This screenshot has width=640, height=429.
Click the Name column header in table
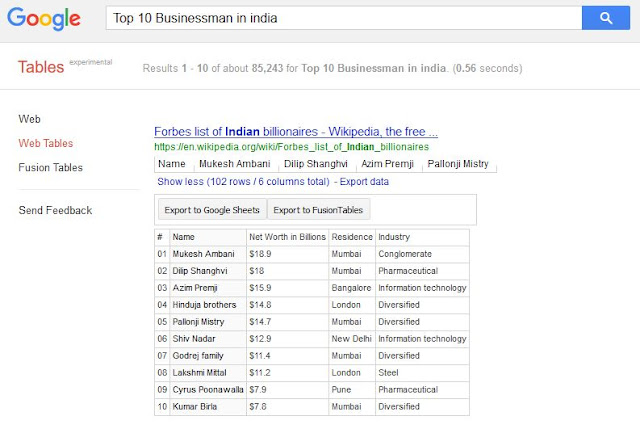(x=208, y=237)
